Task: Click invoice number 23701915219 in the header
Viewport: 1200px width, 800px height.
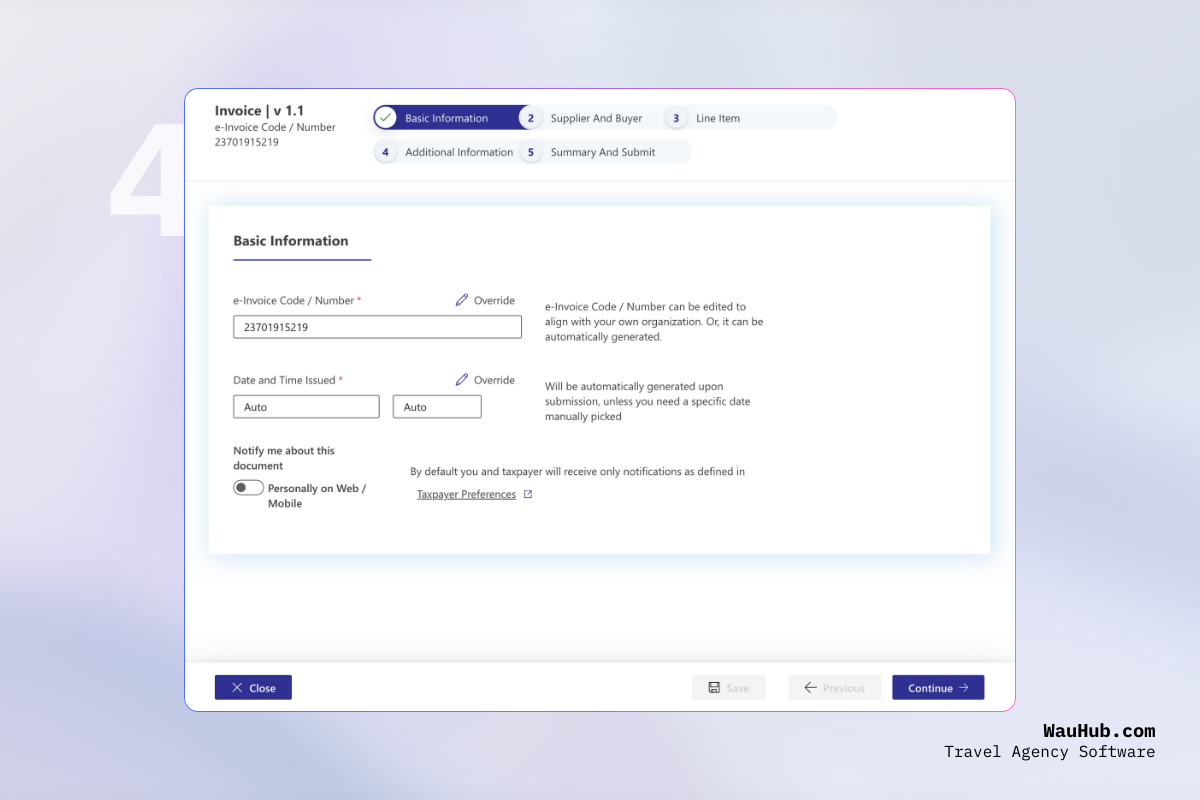Action: coord(247,142)
